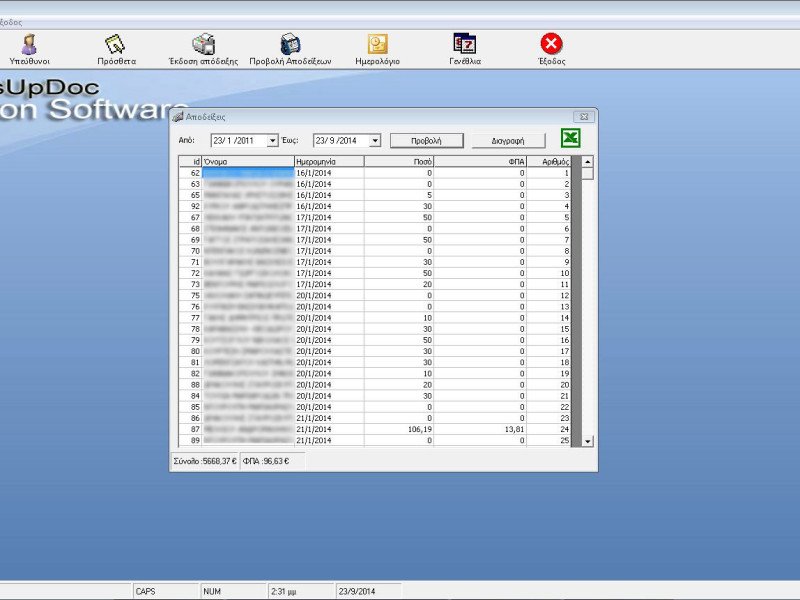Select the row with id 92
Viewport: 800px width, 600px height.
(375, 206)
